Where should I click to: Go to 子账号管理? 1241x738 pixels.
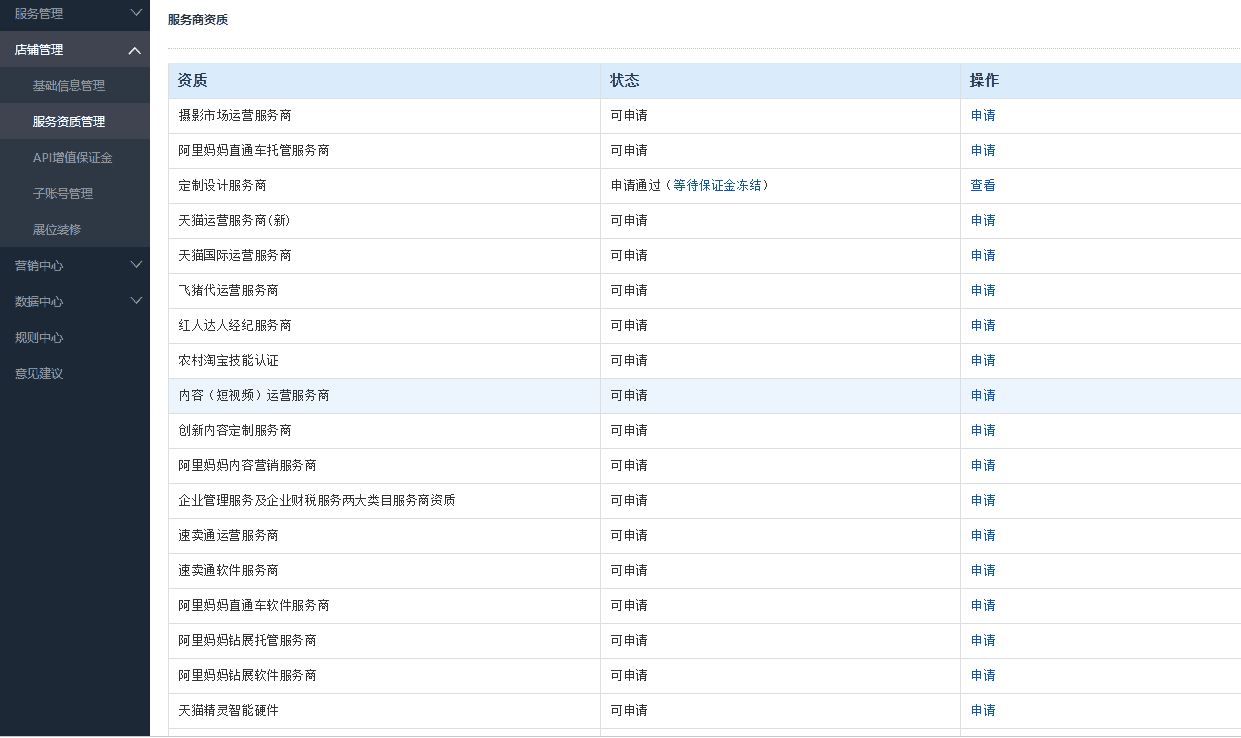63,194
